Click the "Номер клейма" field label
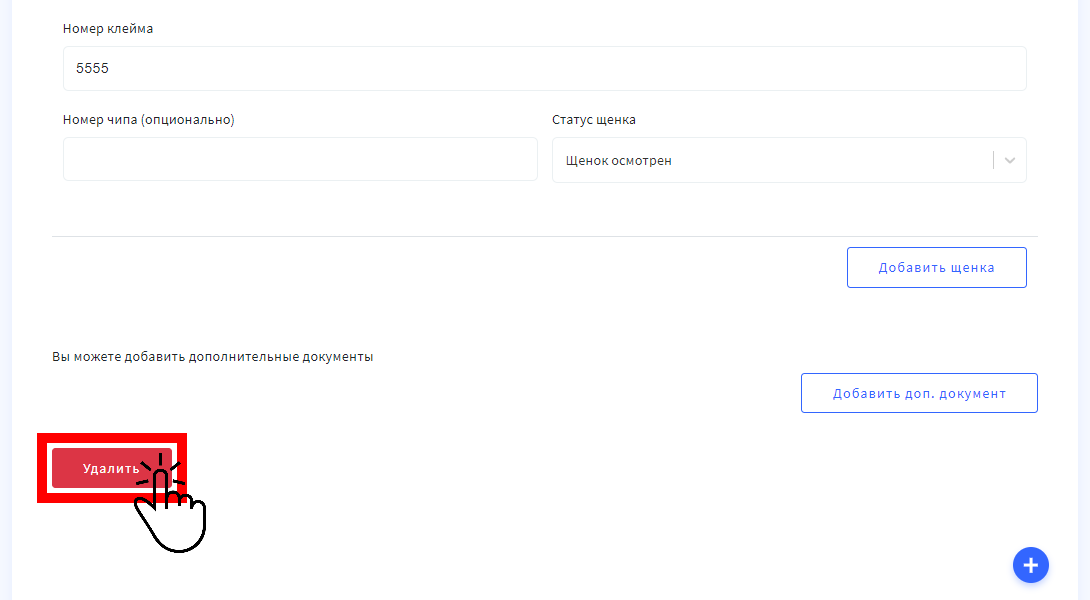1090x600 pixels. click(108, 29)
